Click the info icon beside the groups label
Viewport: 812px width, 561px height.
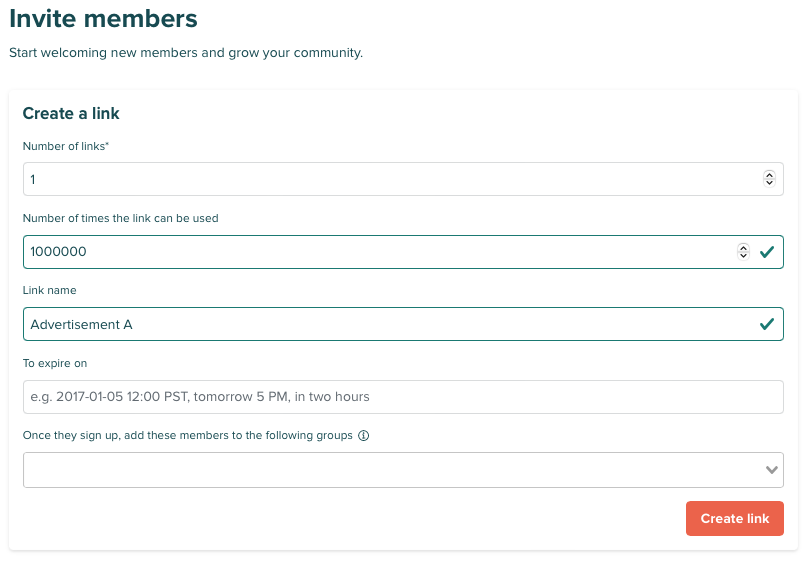[x=364, y=436]
